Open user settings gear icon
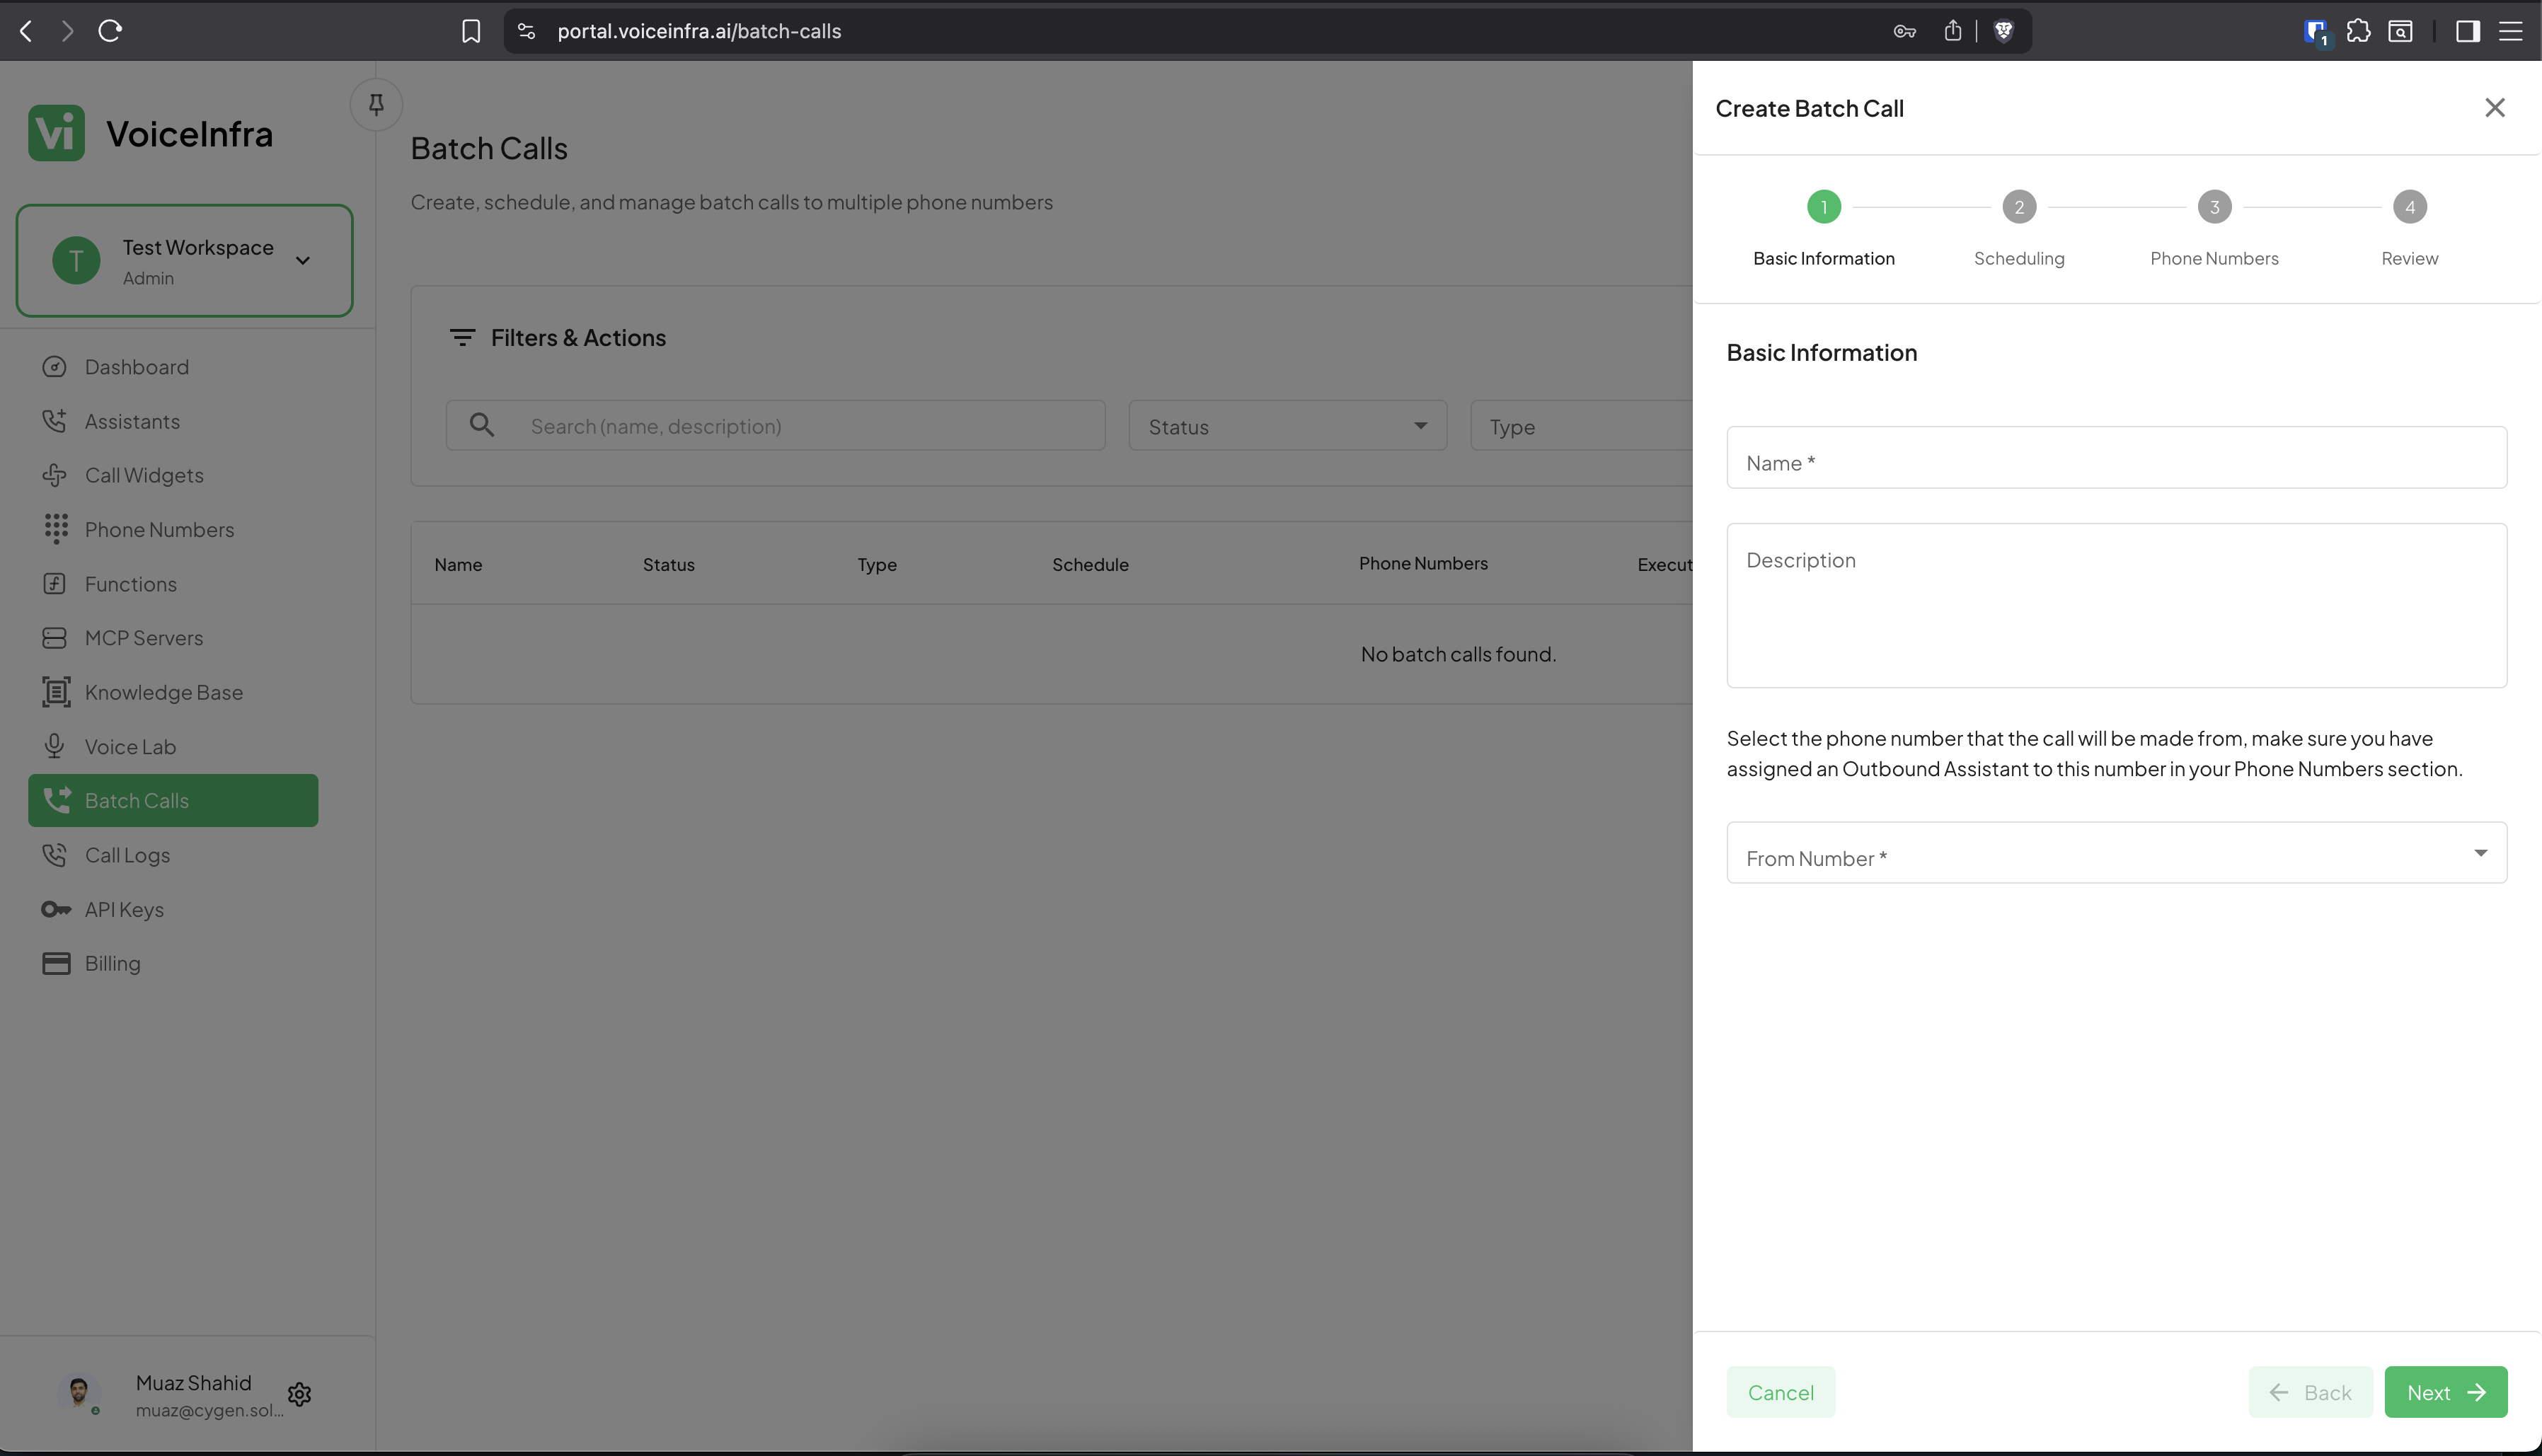This screenshot has width=2542, height=1456. (x=299, y=1394)
